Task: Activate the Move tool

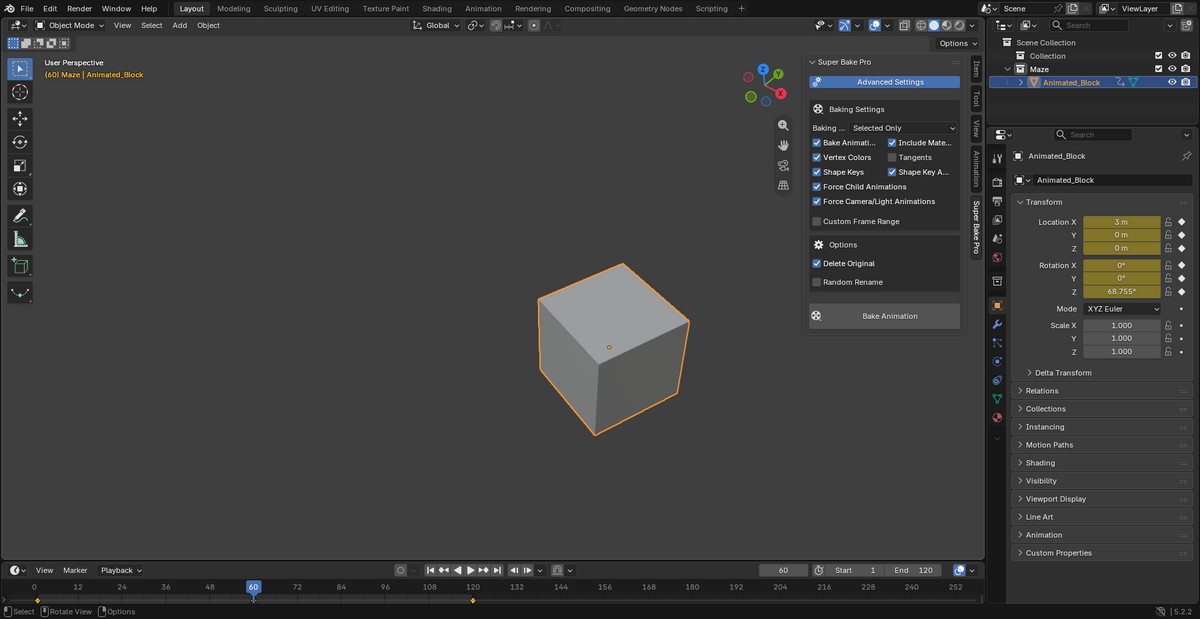Action: coord(20,119)
